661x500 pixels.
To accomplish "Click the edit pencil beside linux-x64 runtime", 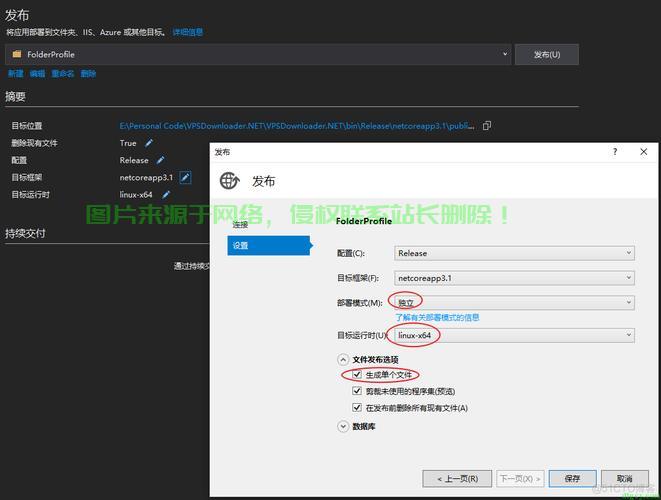I will pyautogui.click(x=166, y=194).
